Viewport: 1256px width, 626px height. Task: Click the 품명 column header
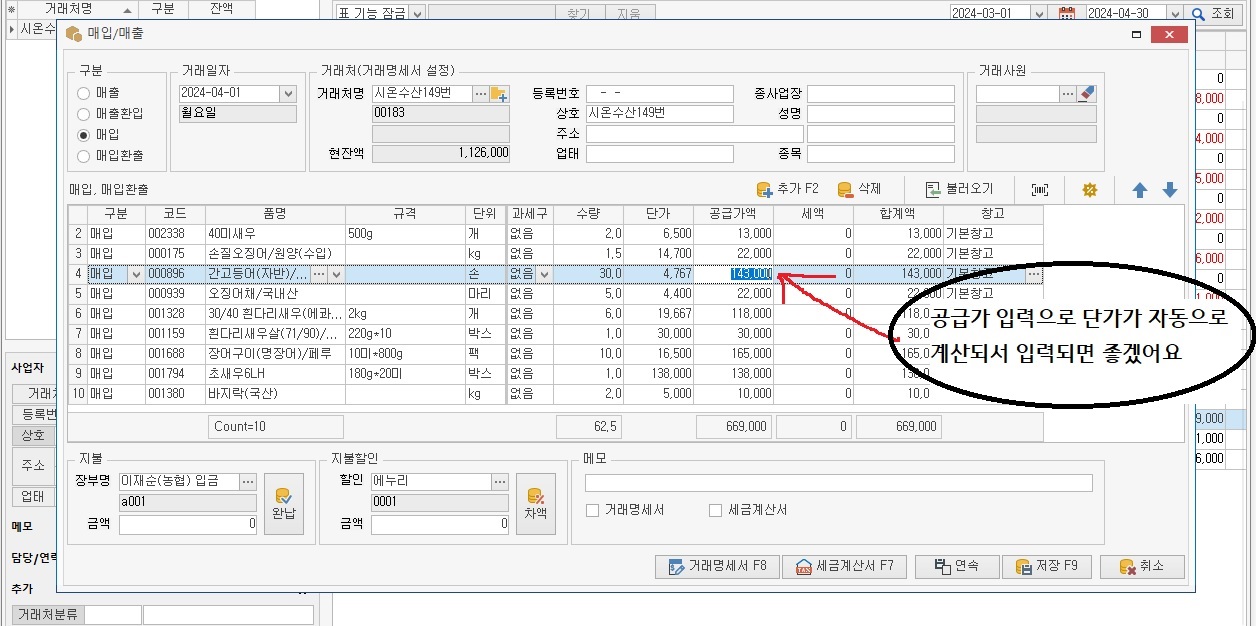point(275,214)
